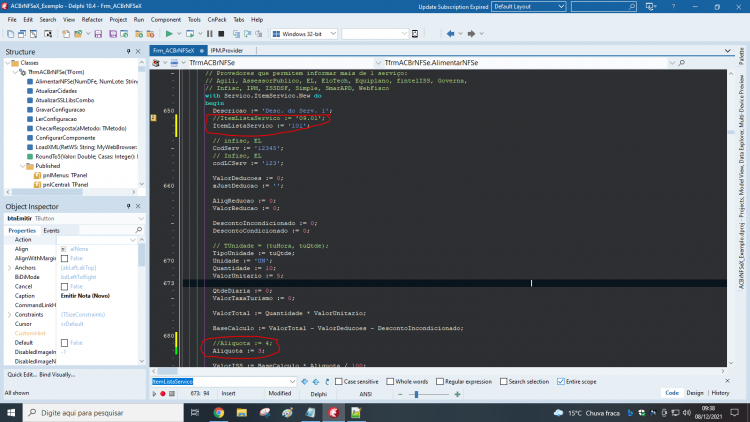Adjust the editor zoom slider
This screenshot has height=422, width=750.
pyautogui.click(x=416, y=394)
